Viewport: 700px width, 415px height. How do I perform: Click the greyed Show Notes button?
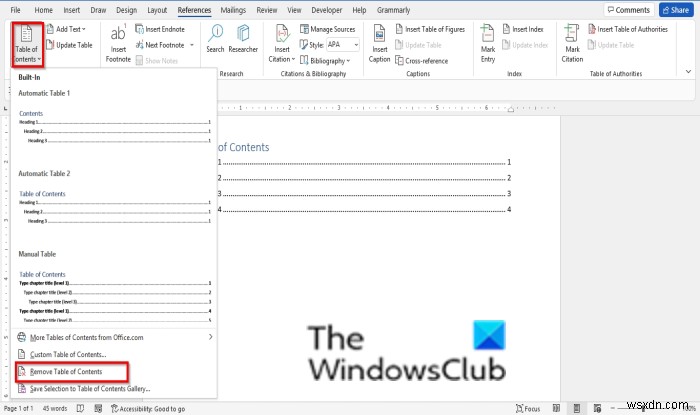coord(157,61)
